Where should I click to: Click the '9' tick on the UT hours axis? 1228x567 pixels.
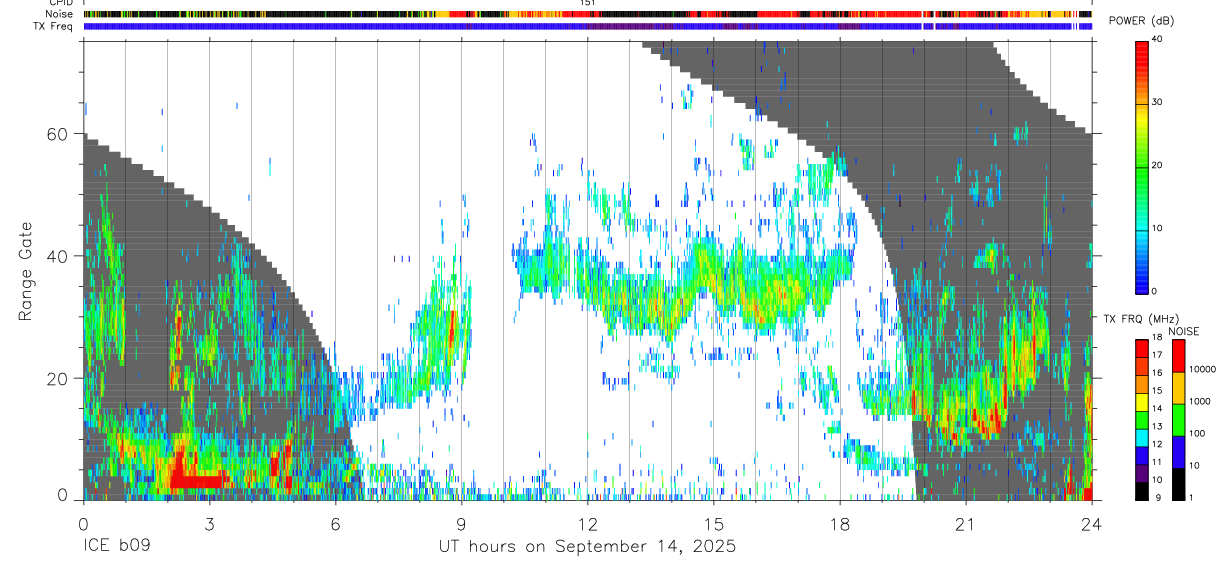462,523
